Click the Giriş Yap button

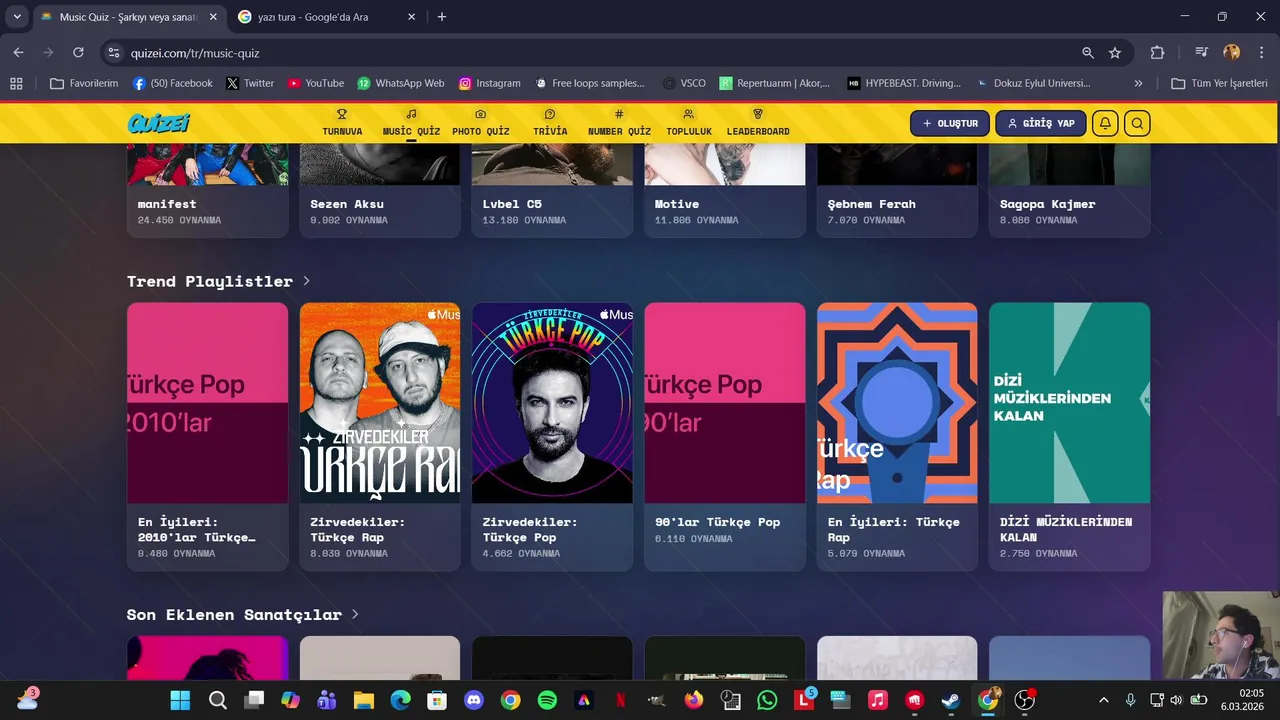tap(1041, 123)
